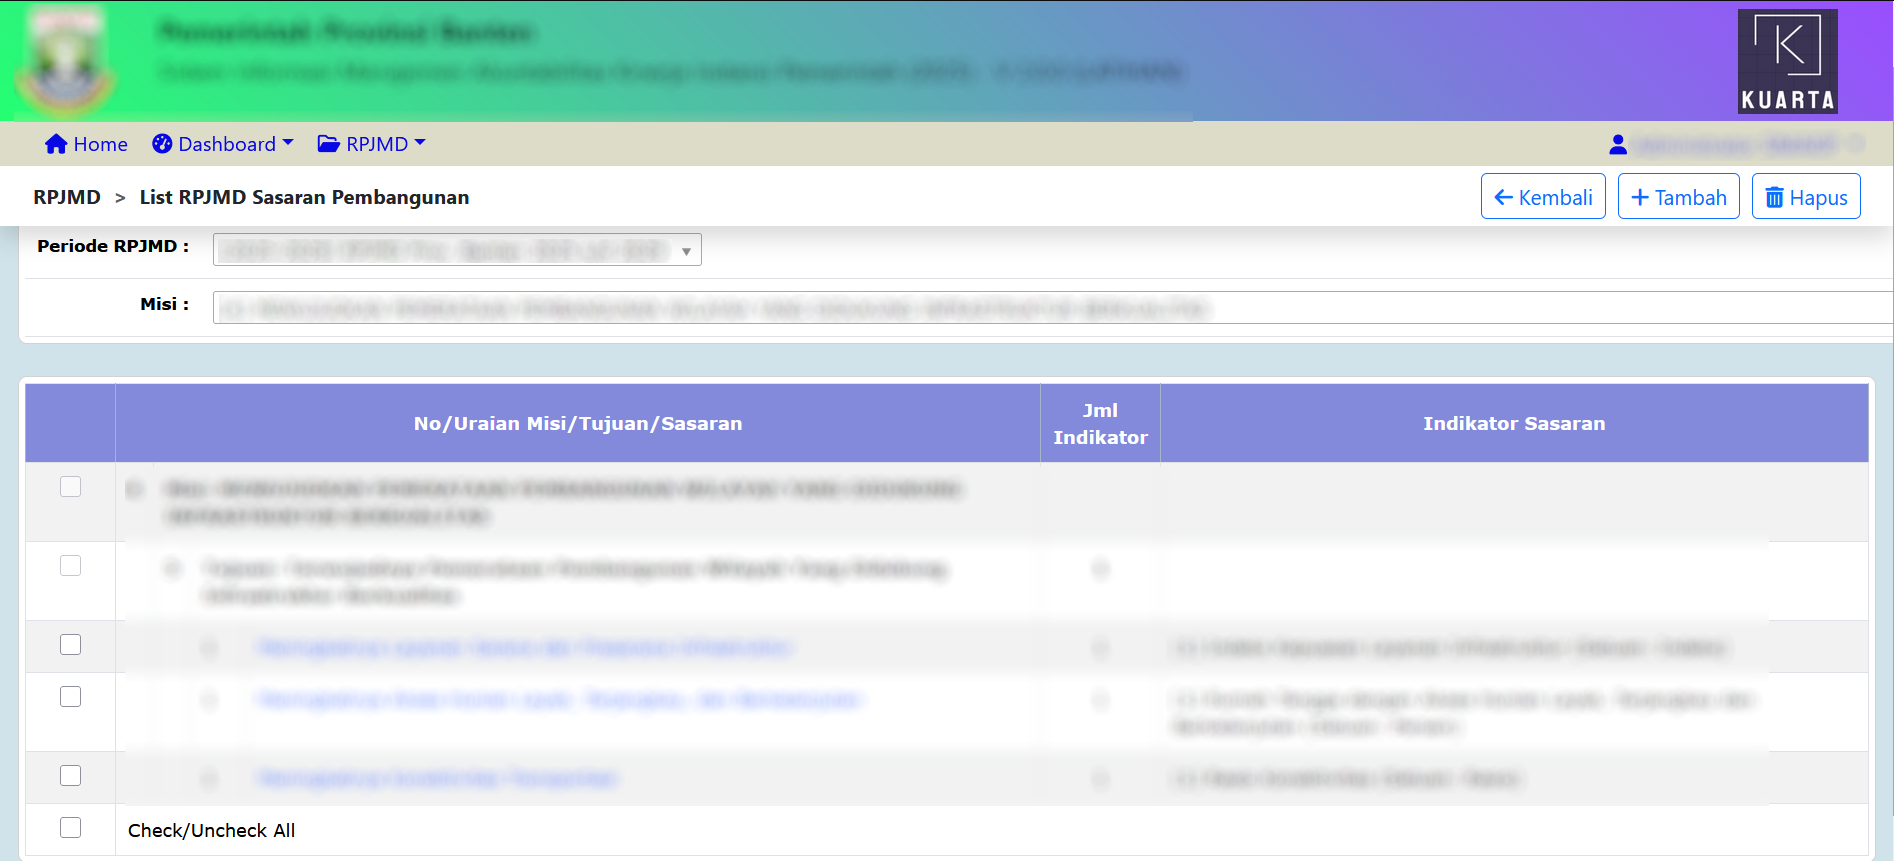Click the RPJMD breadcrumb link

[67, 197]
